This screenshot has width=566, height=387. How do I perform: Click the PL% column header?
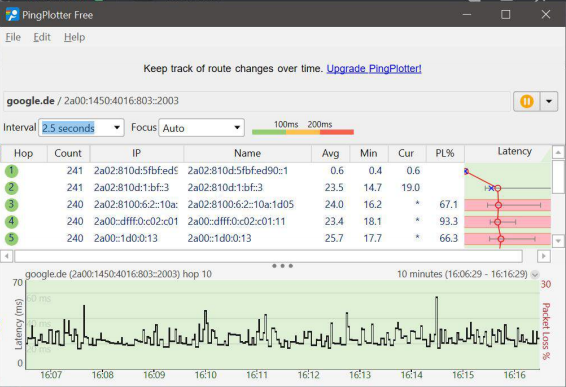click(x=445, y=153)
